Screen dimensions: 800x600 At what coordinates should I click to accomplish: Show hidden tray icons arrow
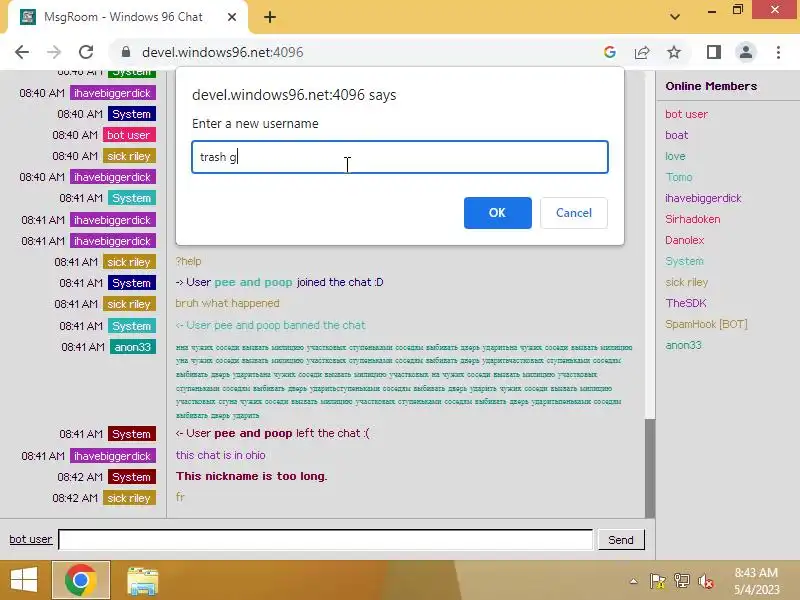(x=633, y=581)
